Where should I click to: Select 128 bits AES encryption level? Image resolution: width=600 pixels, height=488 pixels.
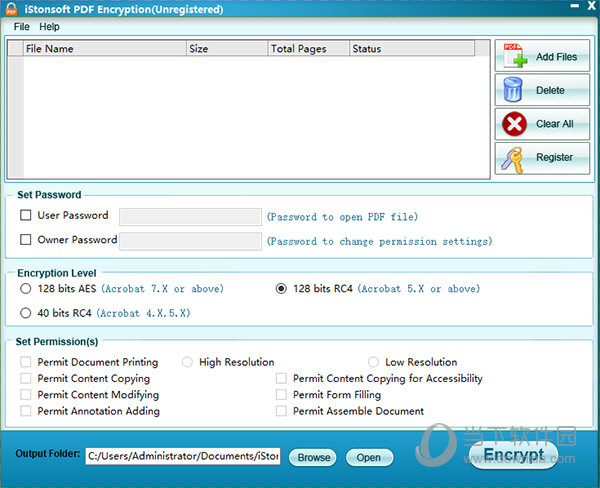26,289
